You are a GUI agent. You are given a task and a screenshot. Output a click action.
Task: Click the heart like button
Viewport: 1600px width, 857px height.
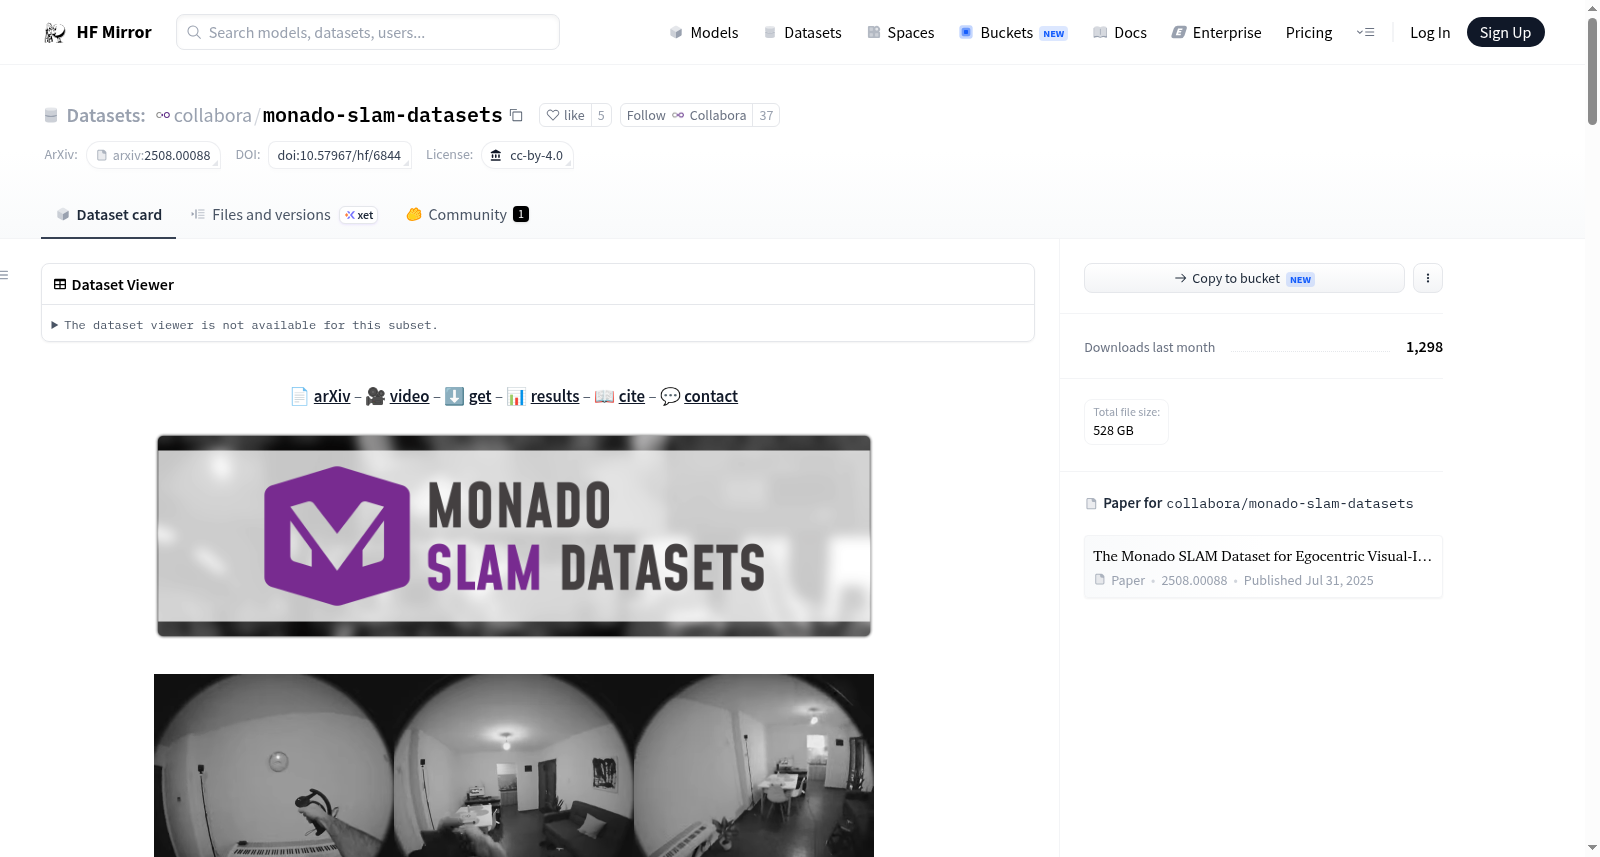tap(565, 115)
